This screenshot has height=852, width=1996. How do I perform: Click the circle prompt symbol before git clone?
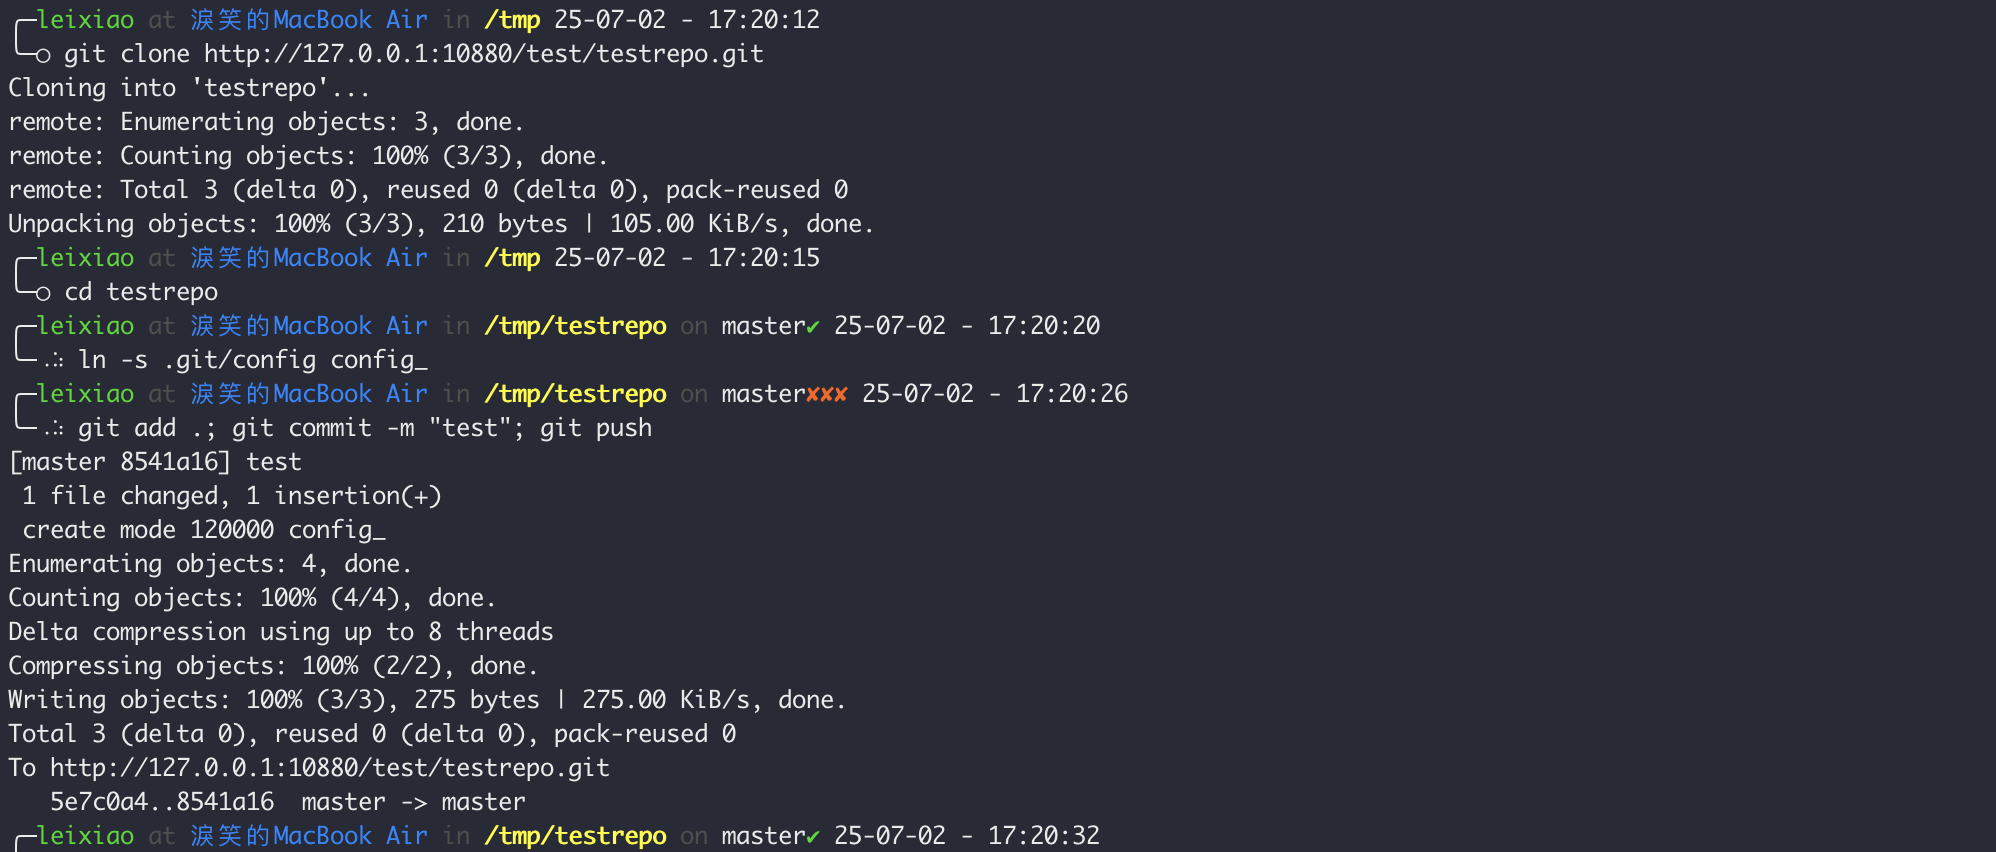point(43,56)
